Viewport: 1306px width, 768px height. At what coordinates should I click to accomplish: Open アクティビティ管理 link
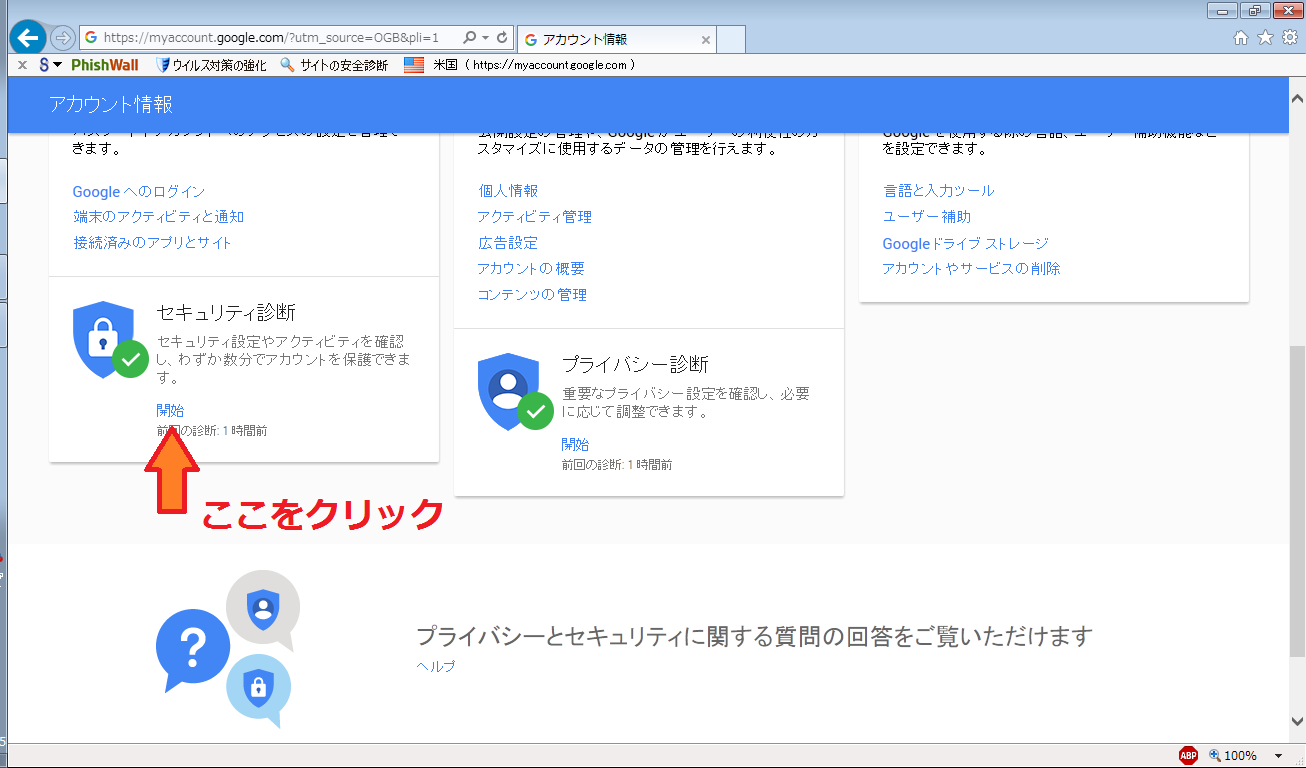[x=534, y=217]
